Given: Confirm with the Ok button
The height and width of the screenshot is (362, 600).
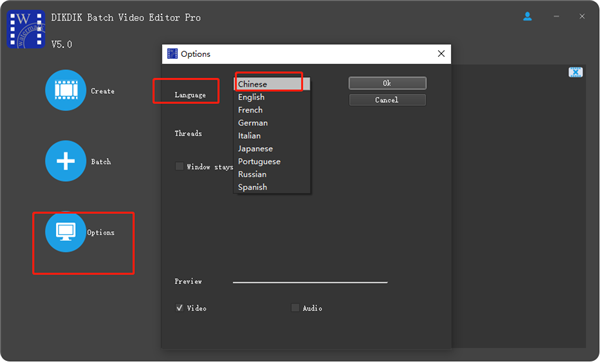Looking at the screenshot, I should [387, 83].
